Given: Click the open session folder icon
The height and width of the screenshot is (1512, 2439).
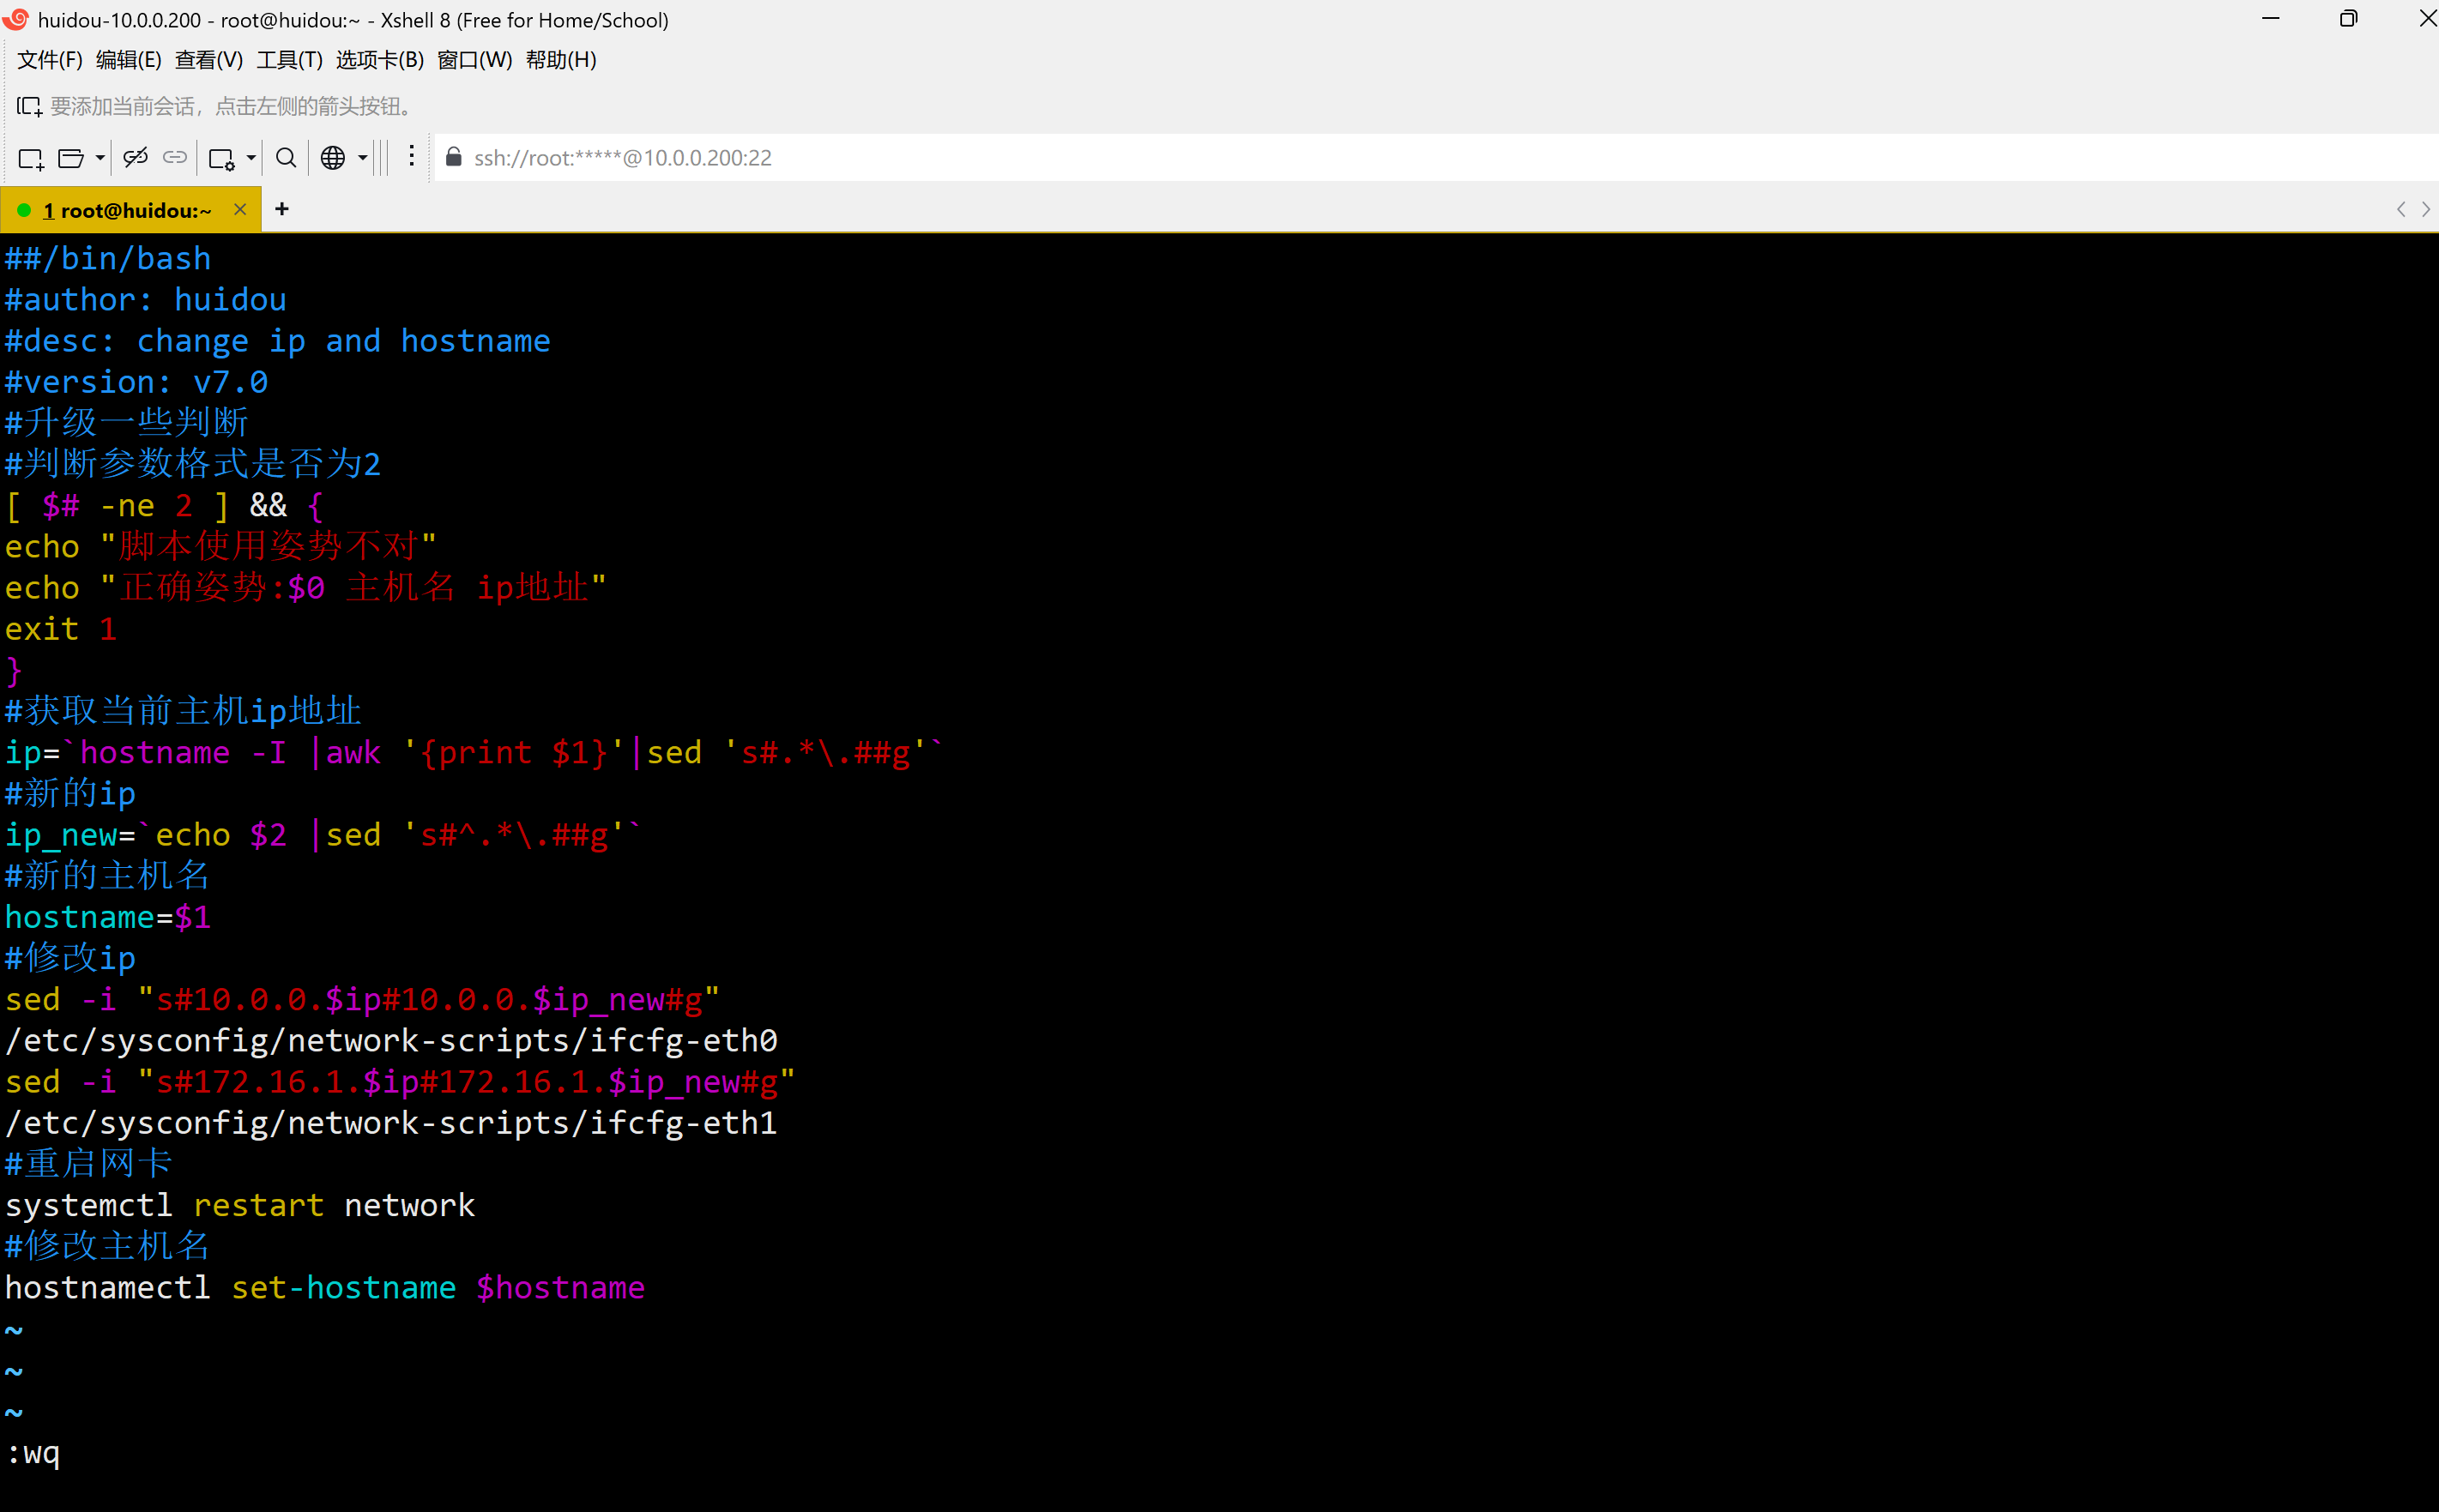Looking at the screenshot, I should coord(71,158).
